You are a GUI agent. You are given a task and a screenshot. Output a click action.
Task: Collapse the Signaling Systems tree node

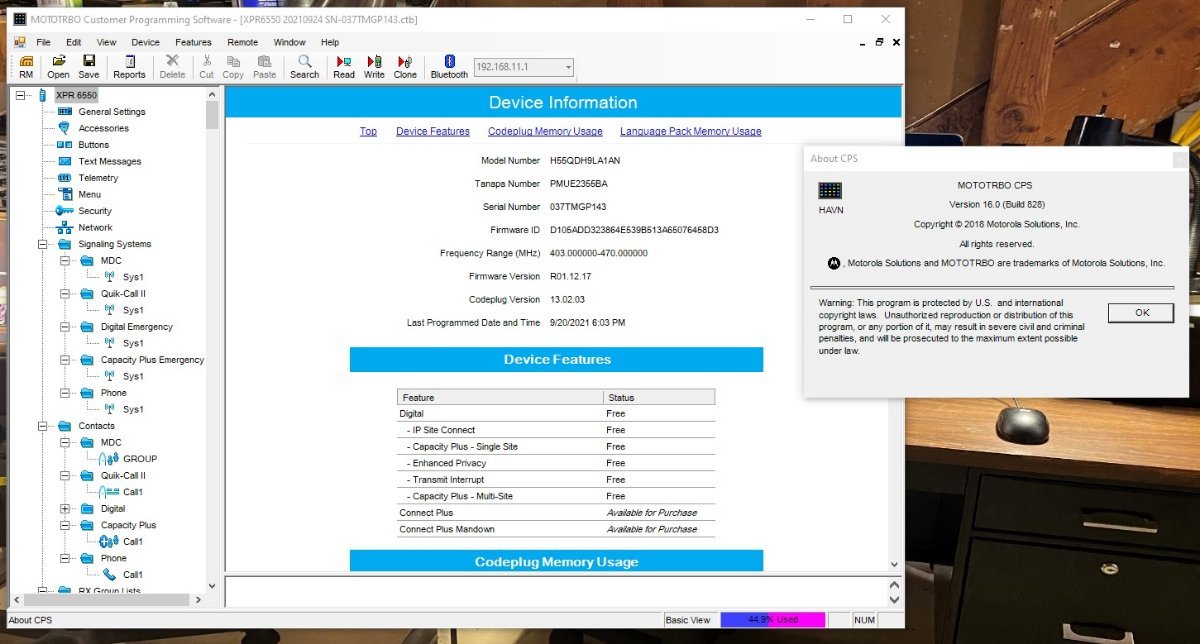coord(42,244)
